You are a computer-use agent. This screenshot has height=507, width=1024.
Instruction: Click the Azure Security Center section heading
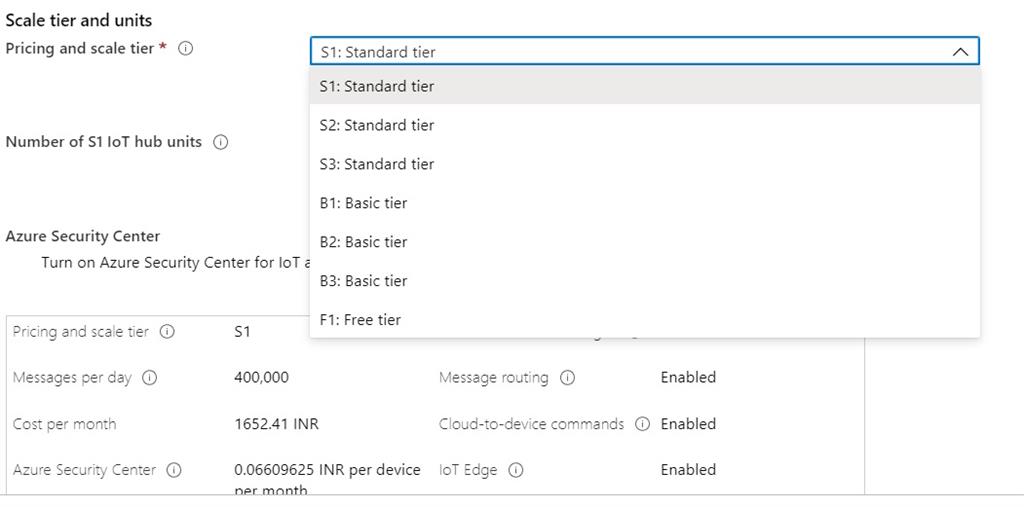point(83,236)
